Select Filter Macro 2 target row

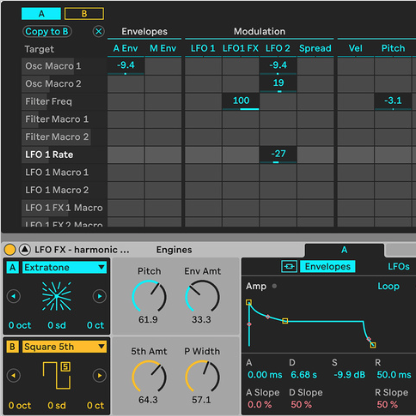64,137
